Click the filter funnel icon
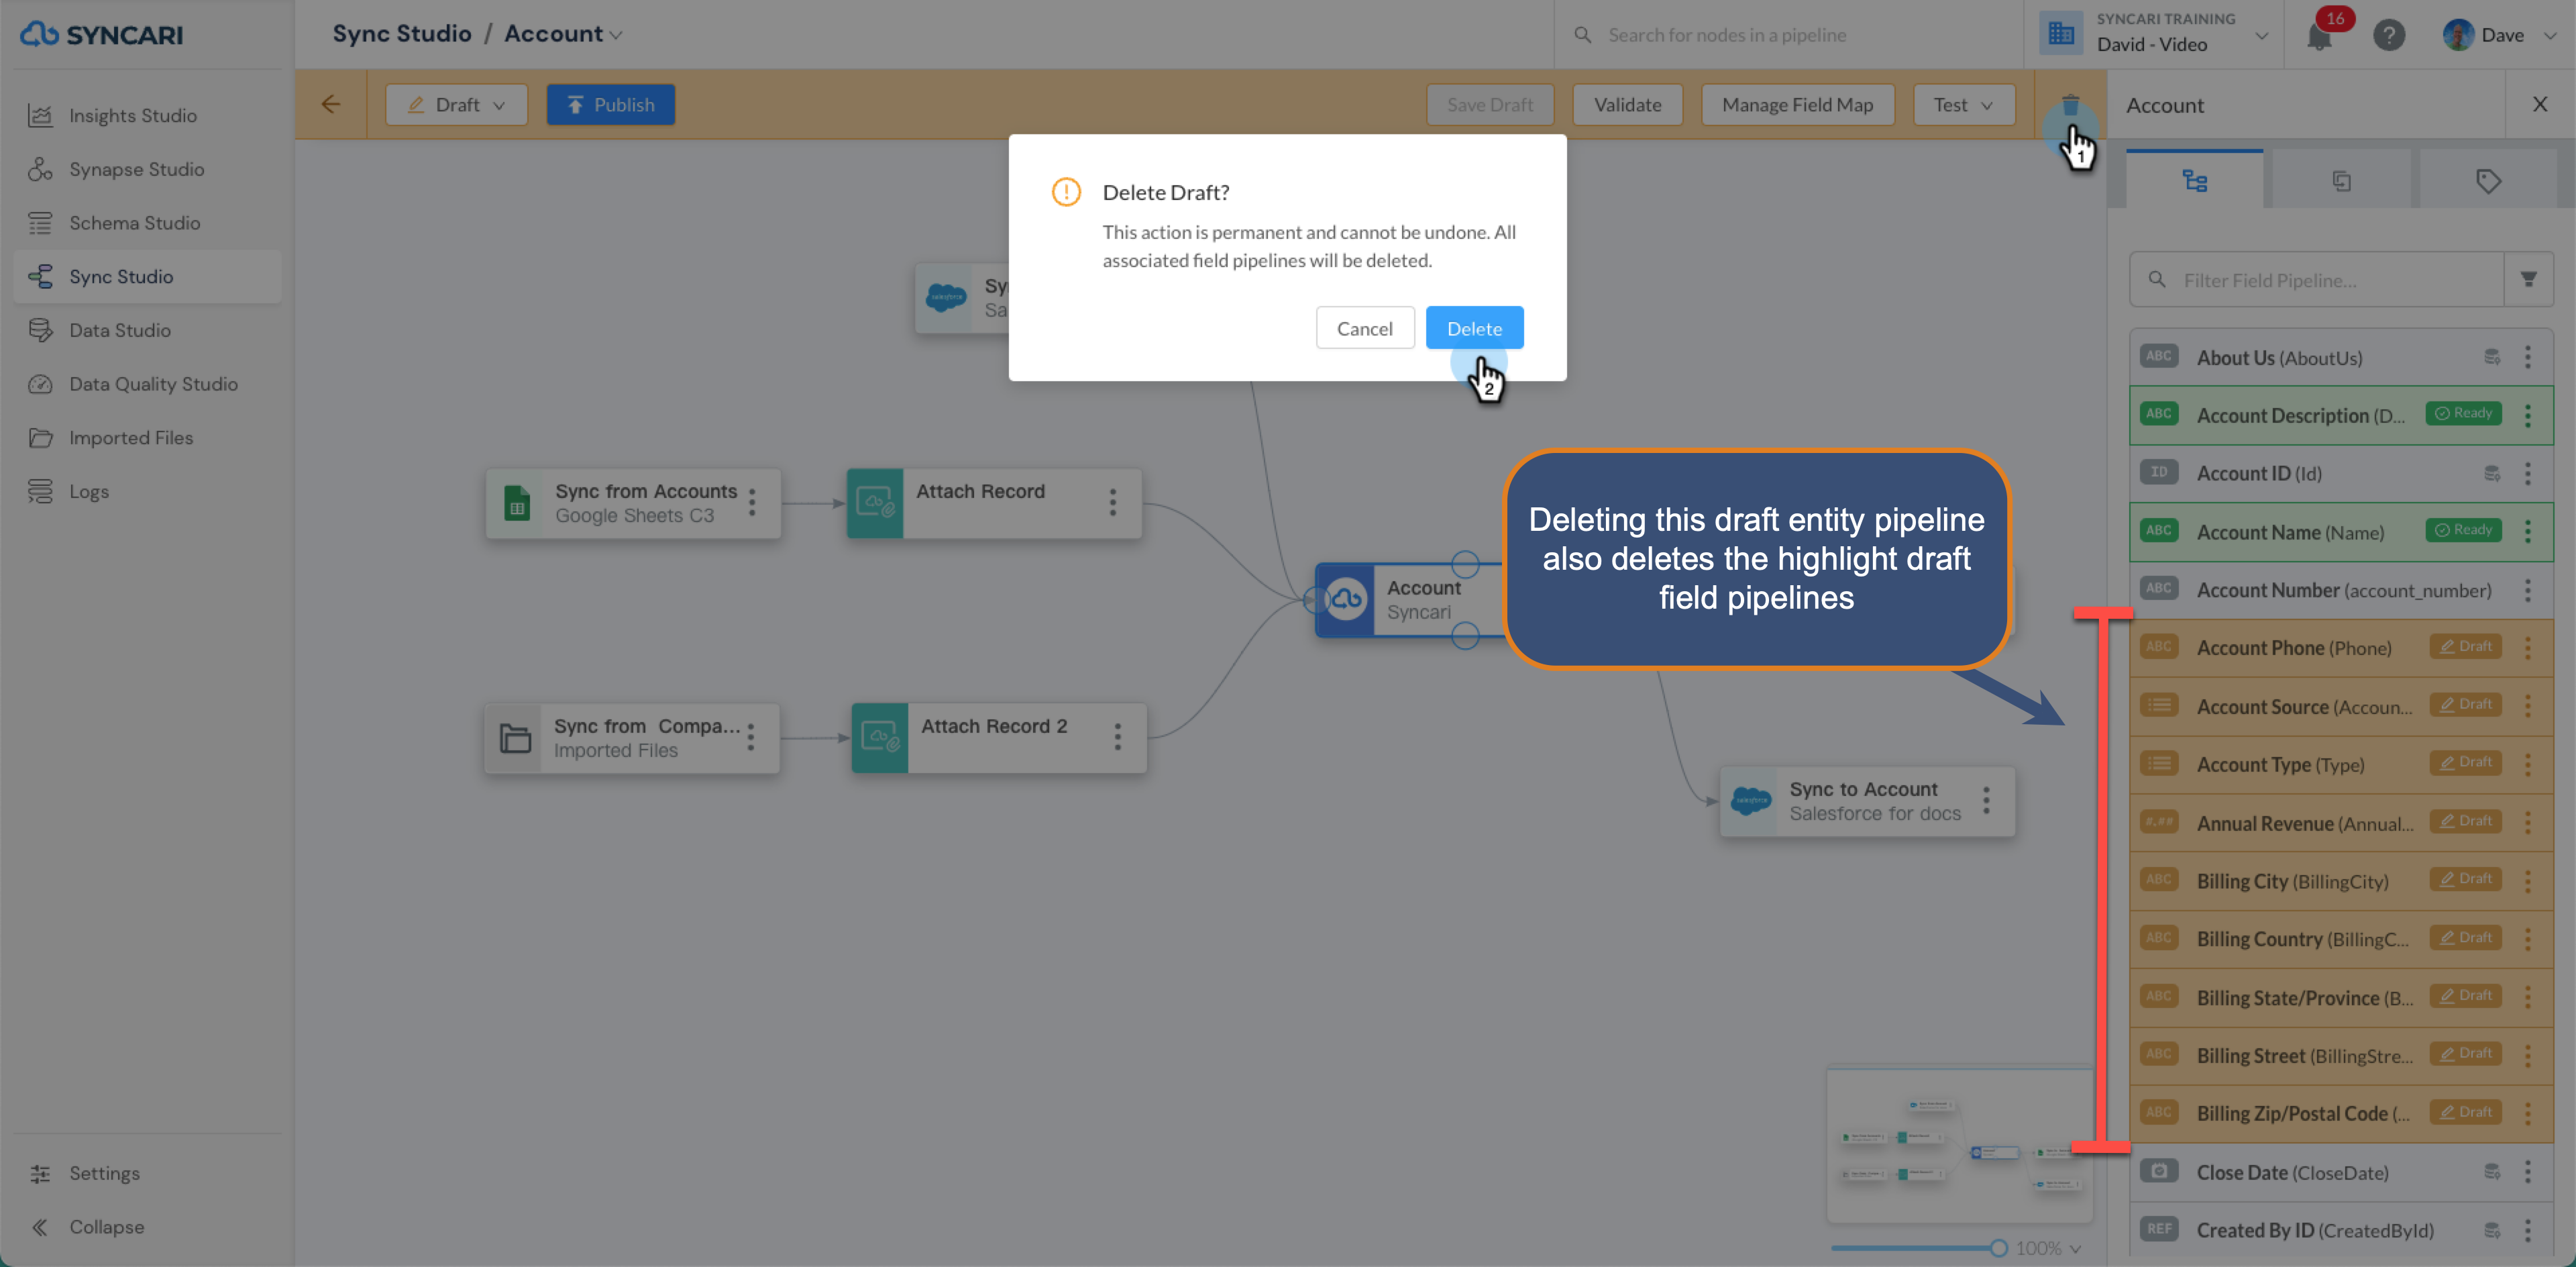This screenshot has width=2576, height=1267. click(x=2528, y=280)
